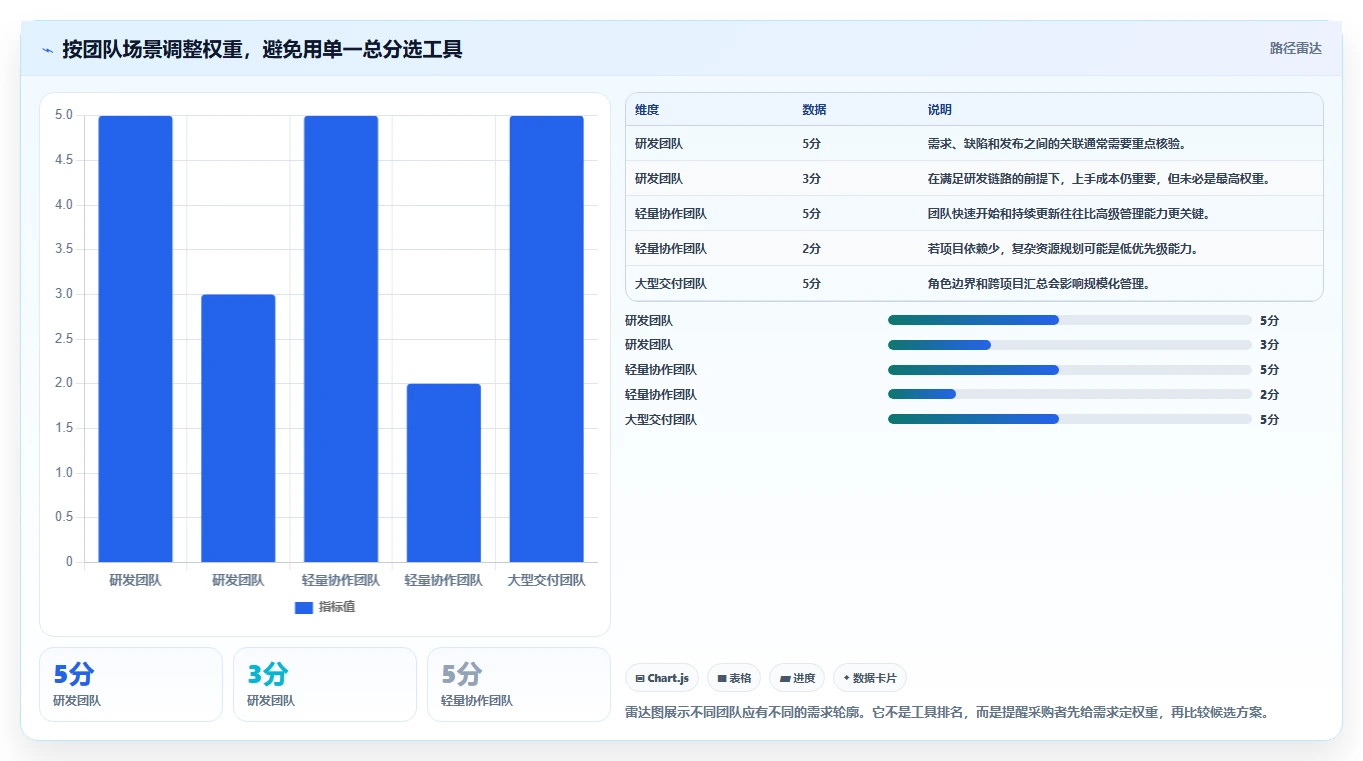Click the 2分 cell in the table
Viewport: 1363px width, 761px height.
pyautogui.click(x=811, y=249)
